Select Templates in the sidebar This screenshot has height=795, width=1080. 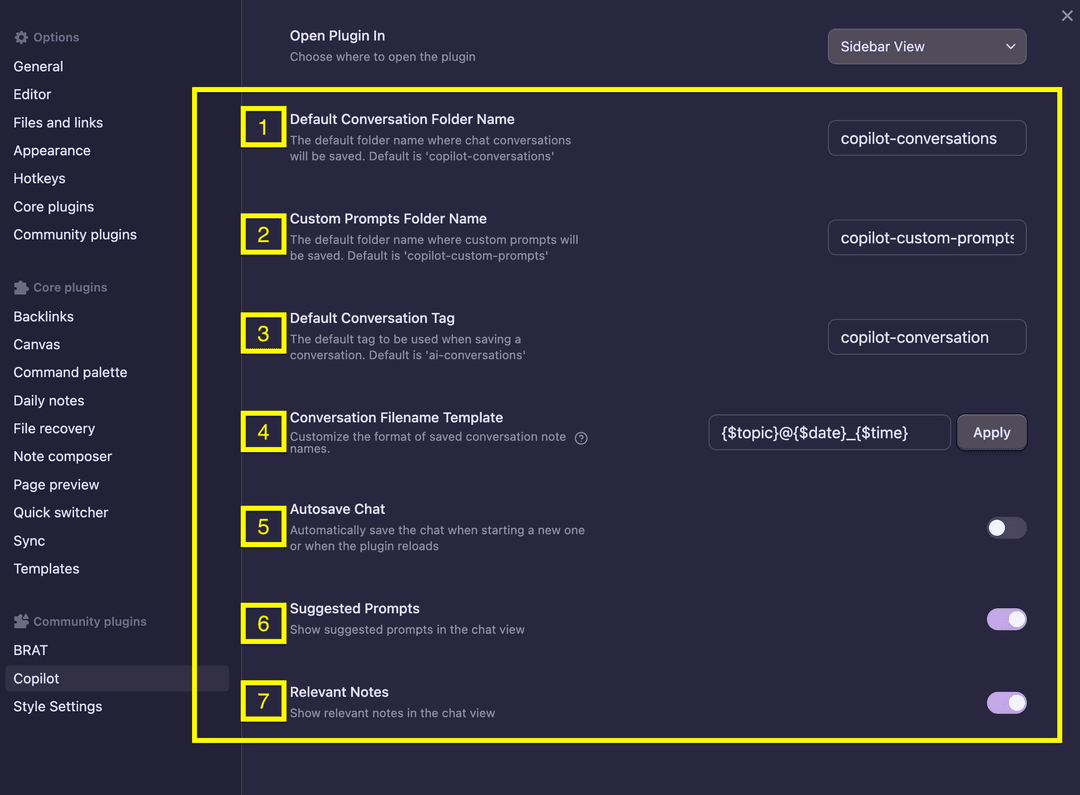point(45,568)
